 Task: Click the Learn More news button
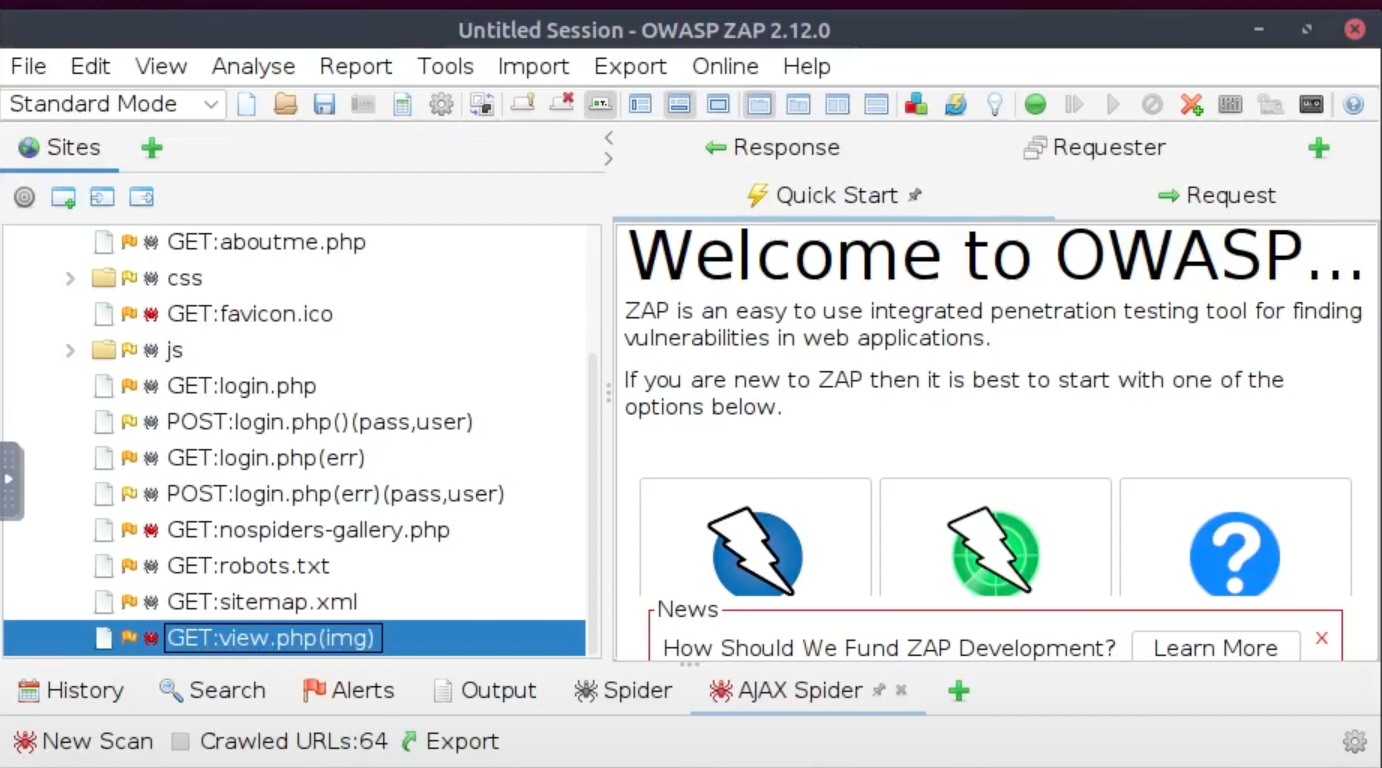click(1215, 648)
